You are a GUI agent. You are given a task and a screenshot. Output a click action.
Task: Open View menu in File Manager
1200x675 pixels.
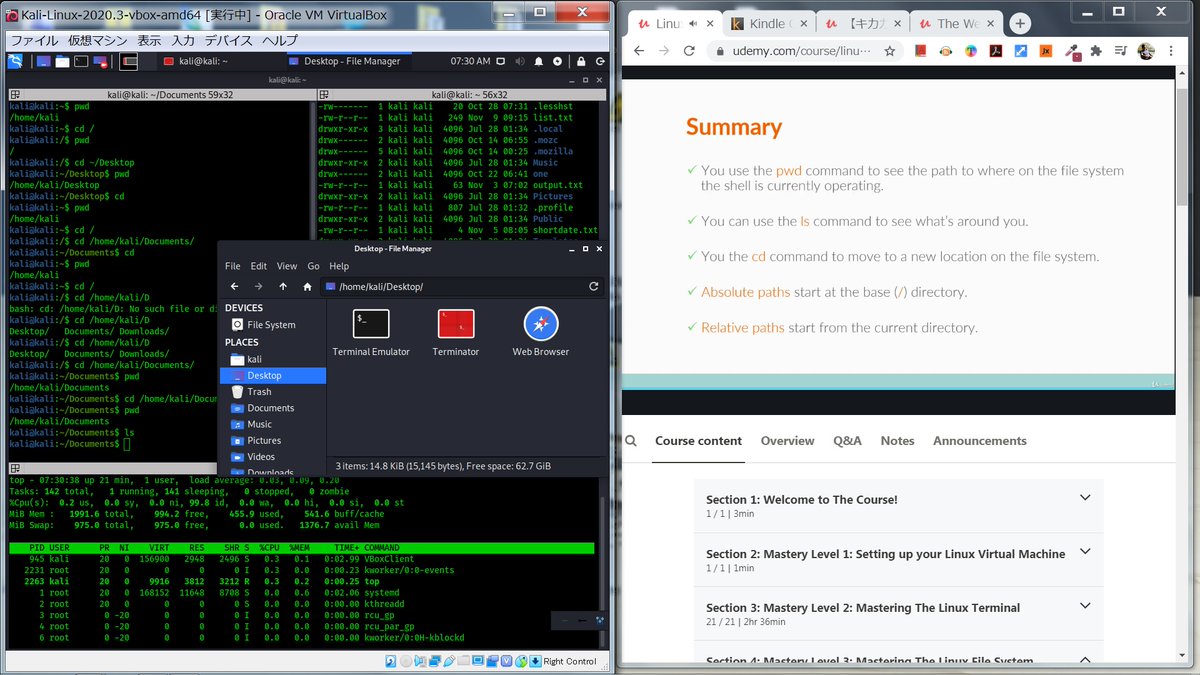(x=287, y=266)
